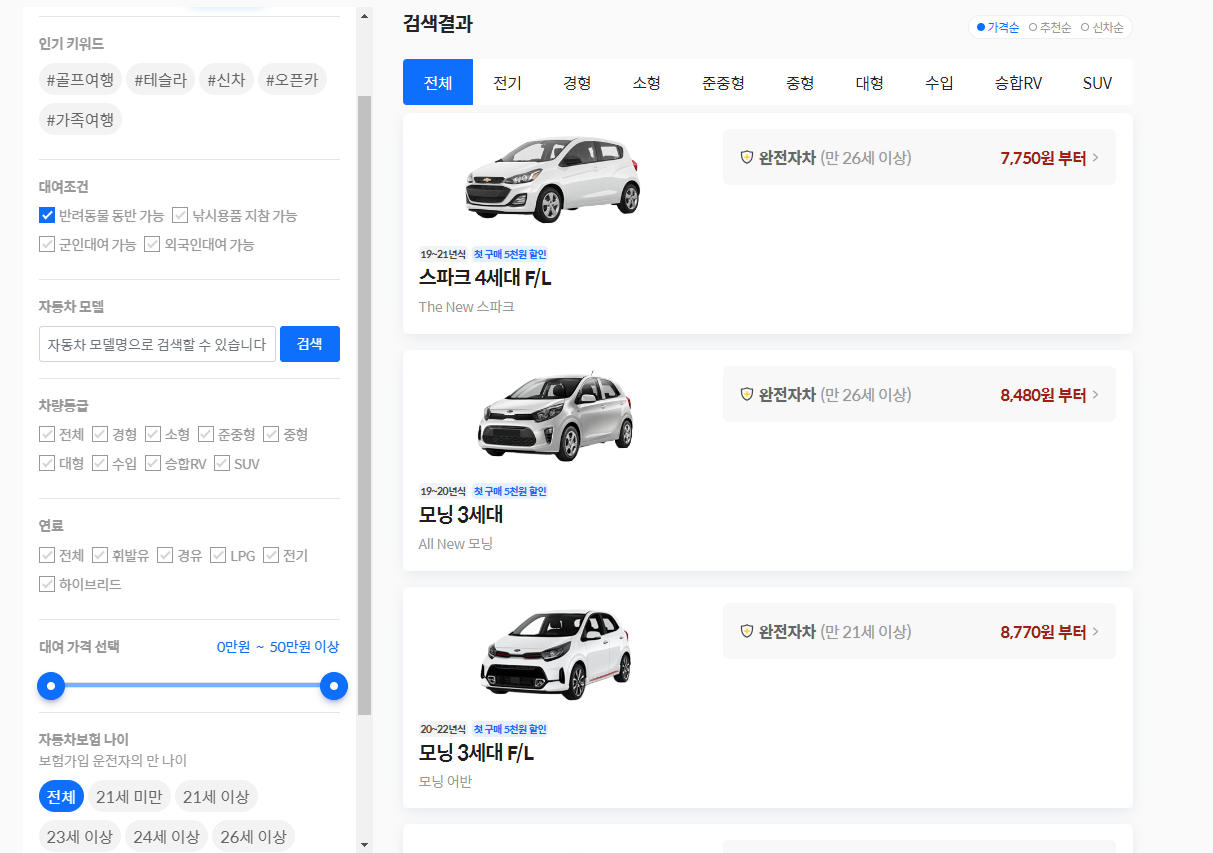The width and height of the screenshot is (1213, 853).
Task: Check the 하이브리드 fuel checkbox
Action: (x=46, y=583)
